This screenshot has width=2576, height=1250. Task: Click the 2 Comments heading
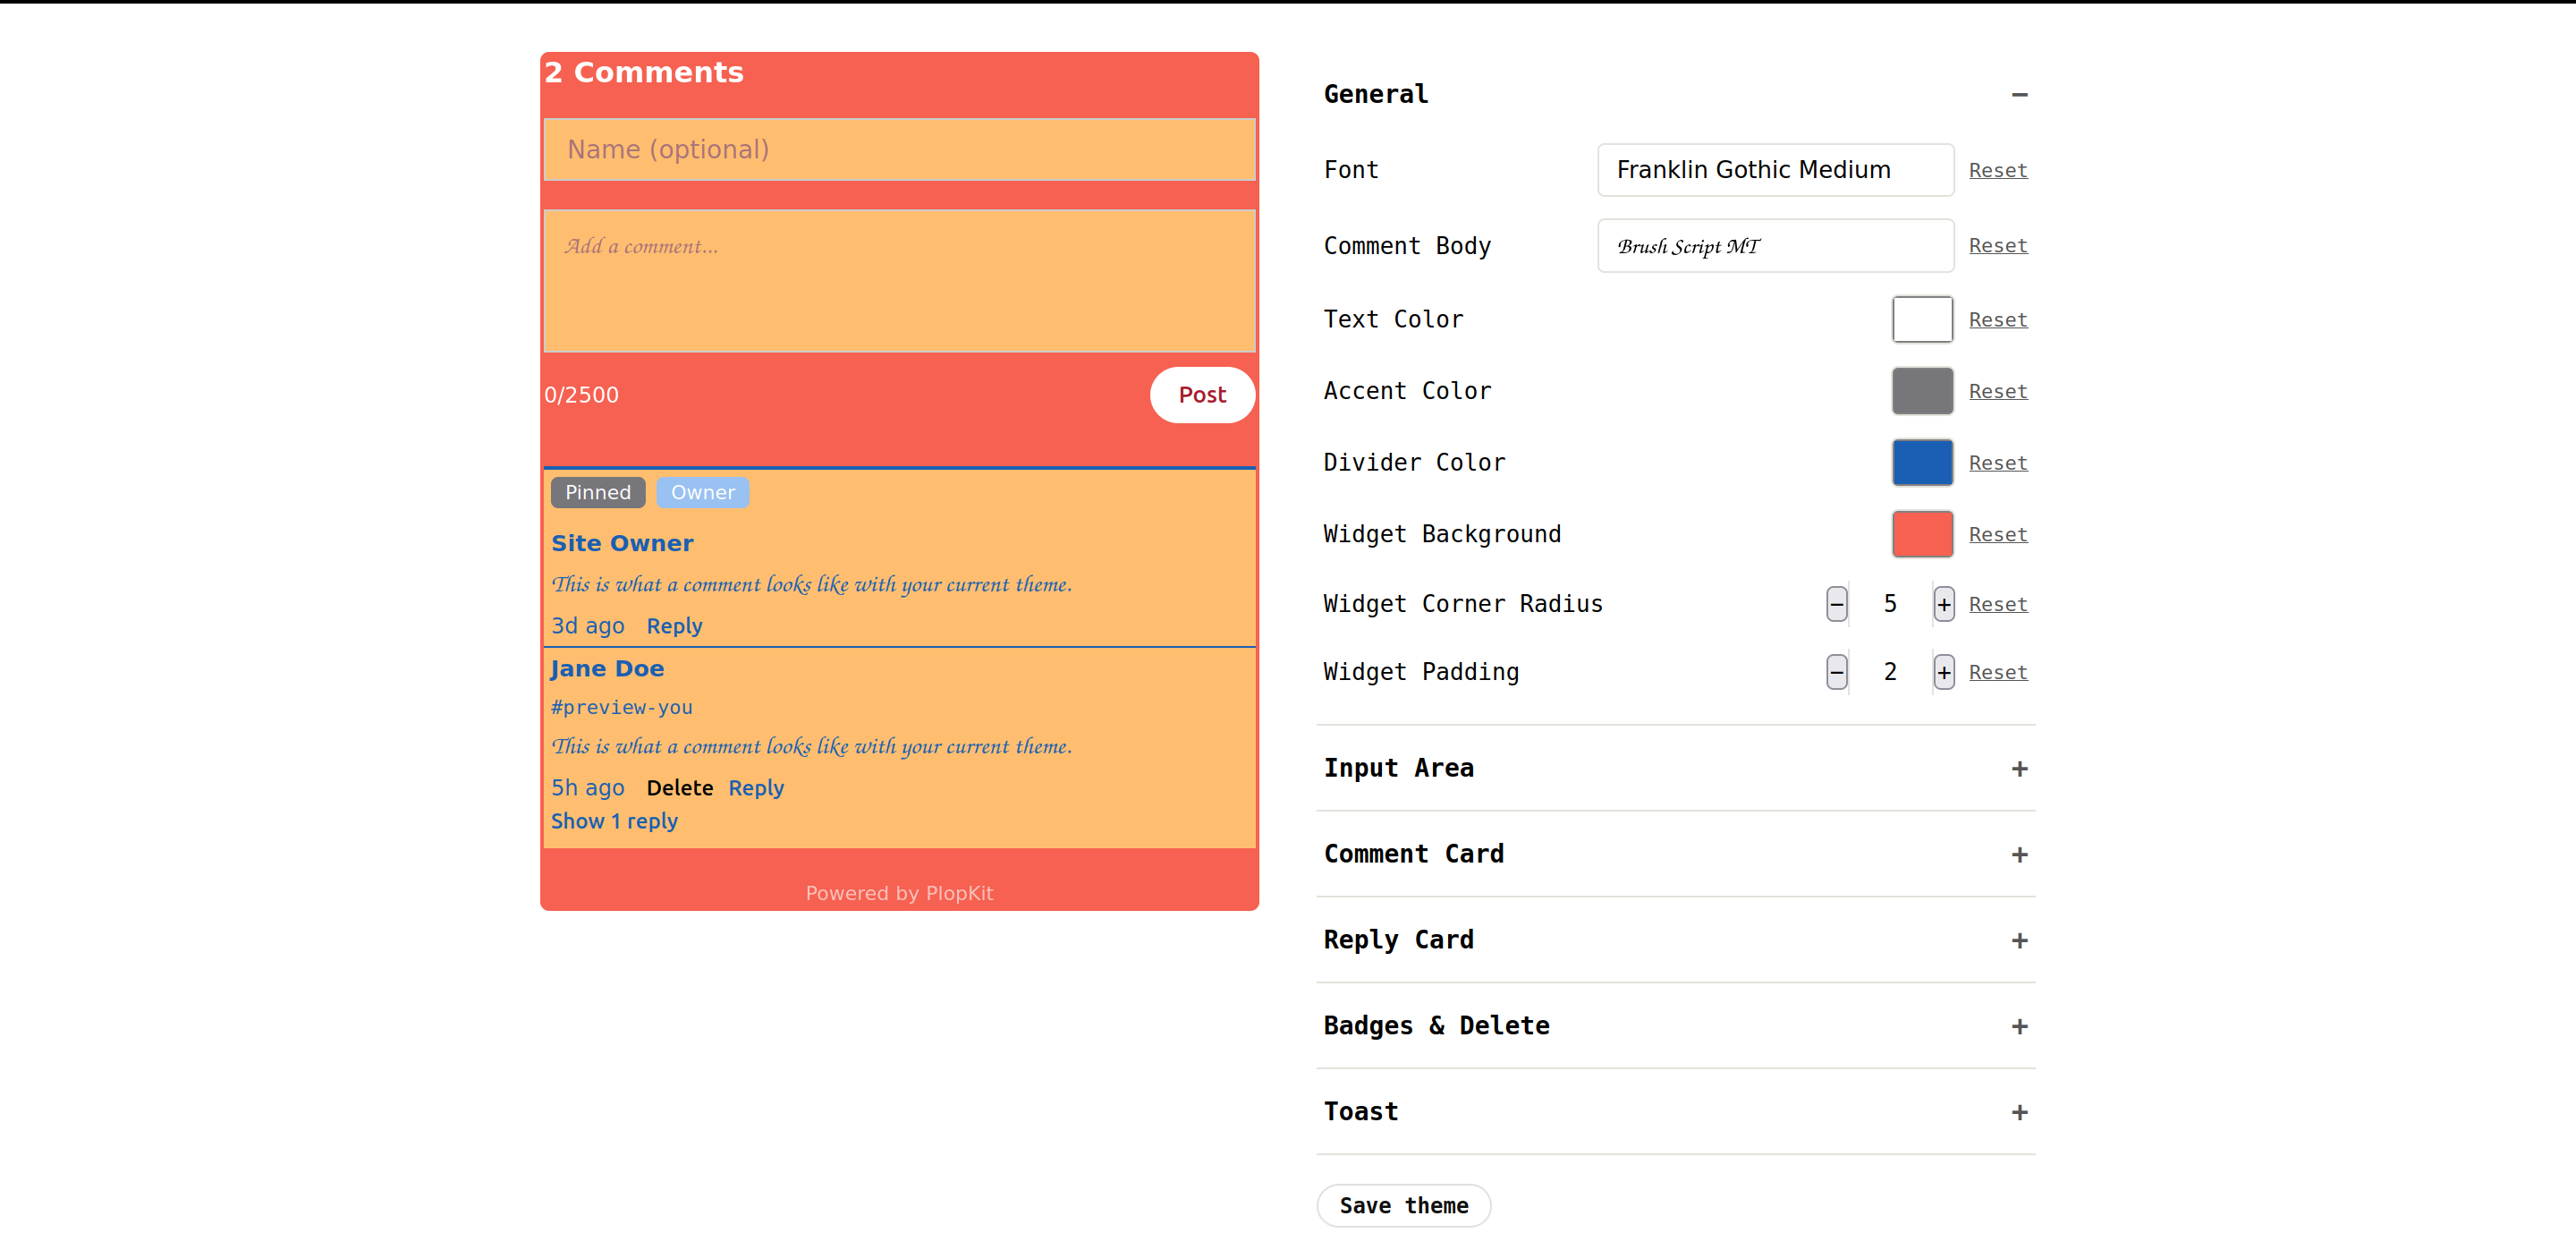(x=644, y=72)
